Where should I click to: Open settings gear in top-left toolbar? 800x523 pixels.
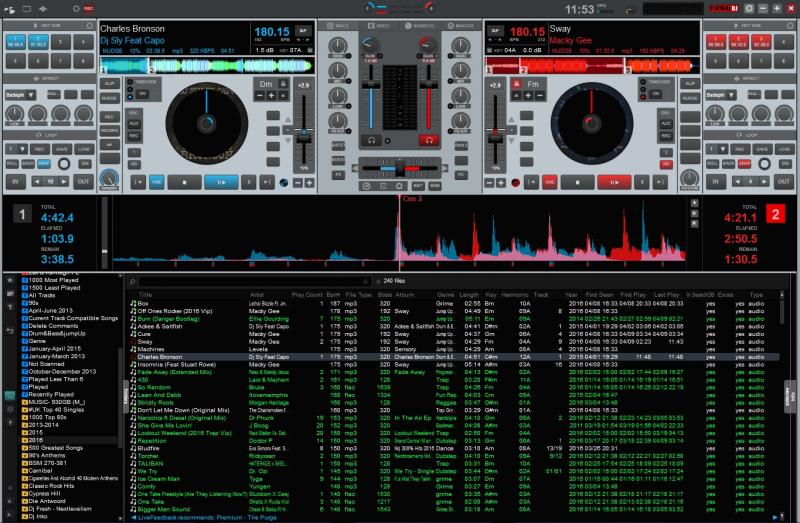76,9
